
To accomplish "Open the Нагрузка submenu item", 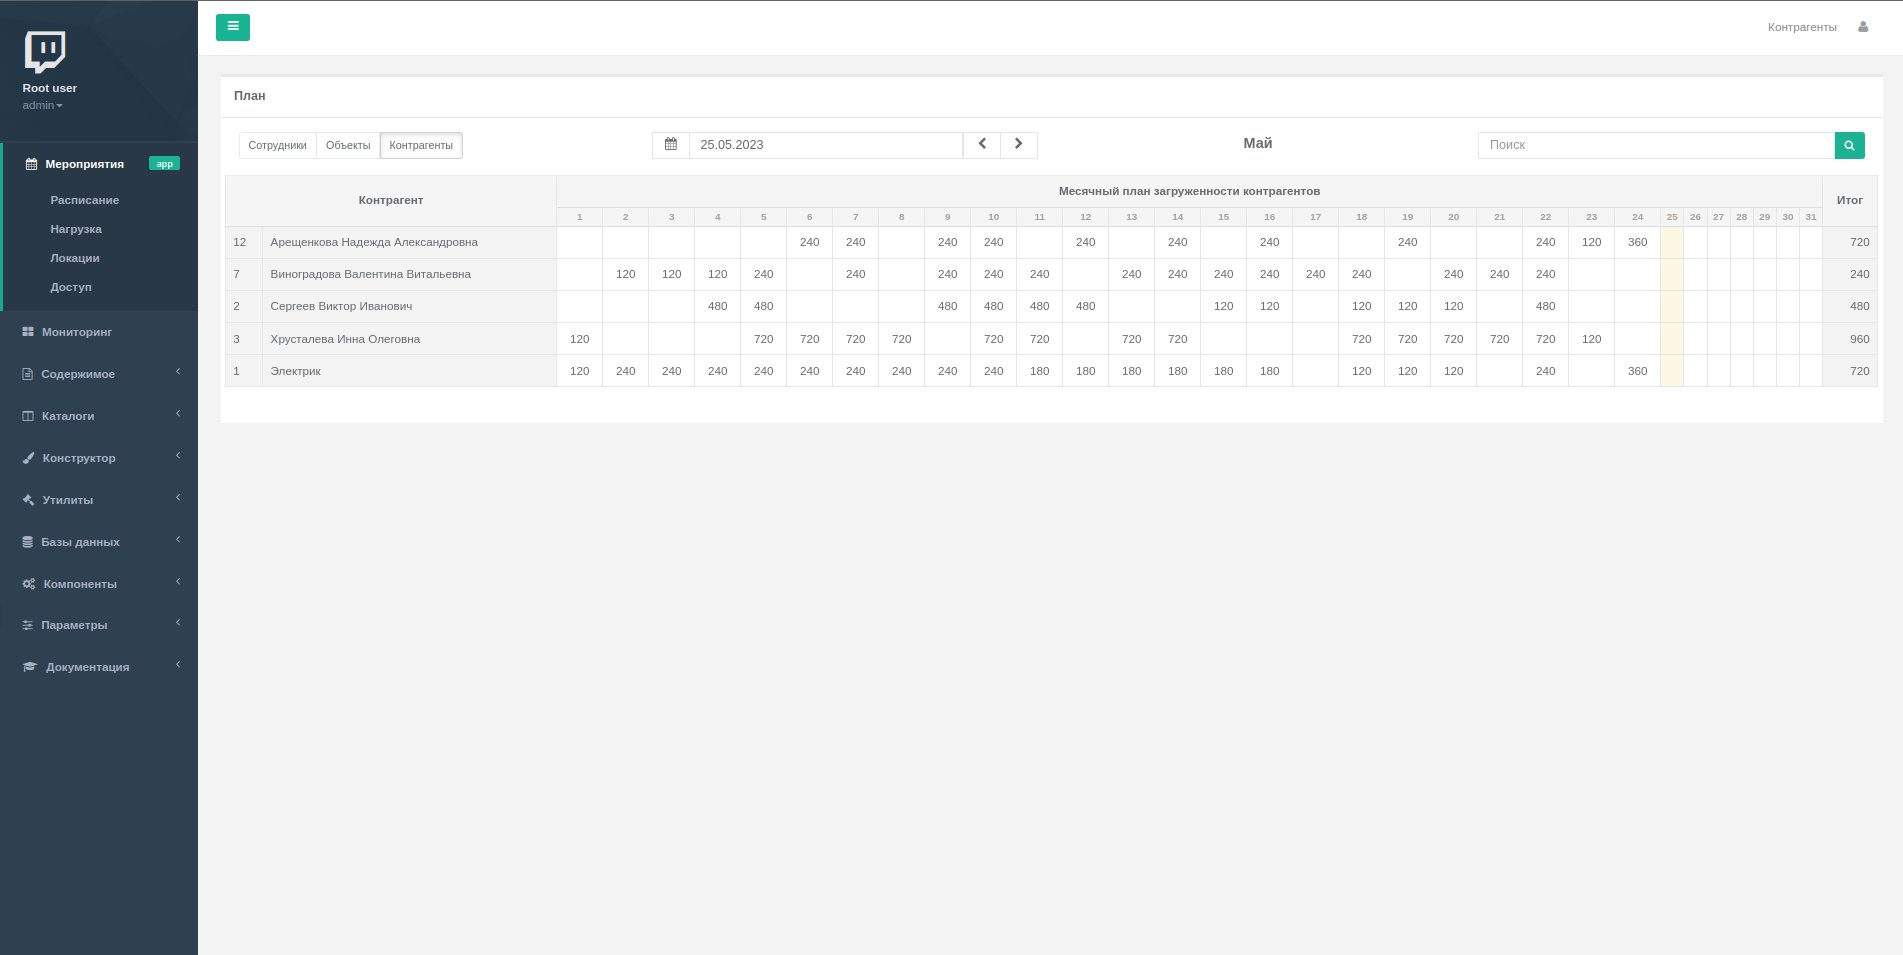I will (76, 229).
